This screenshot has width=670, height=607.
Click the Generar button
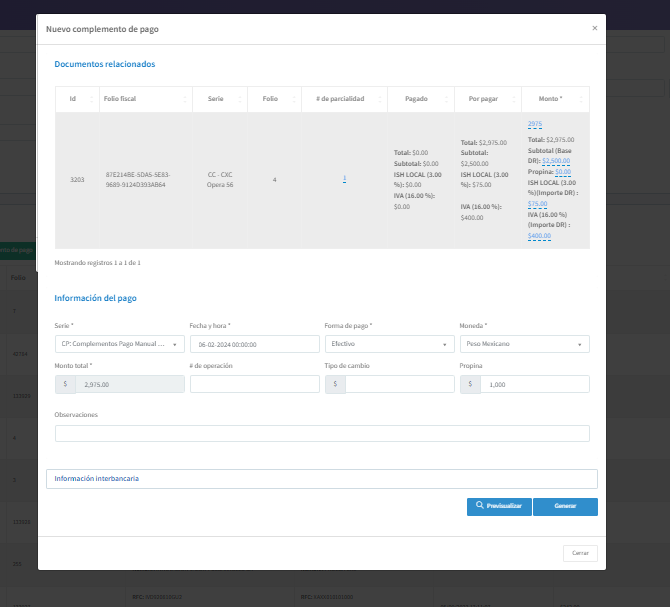pos(565,507)
